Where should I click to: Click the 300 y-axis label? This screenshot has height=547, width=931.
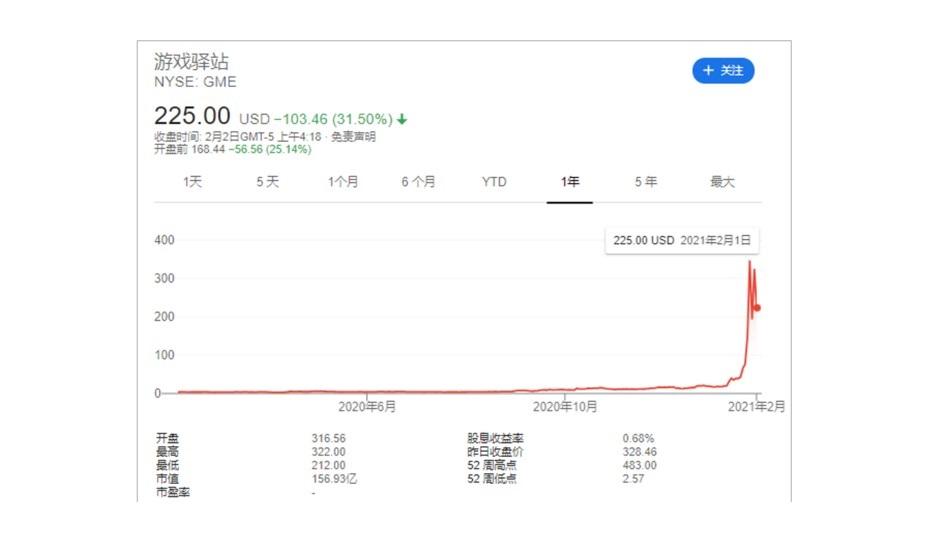click(x=164, y=279)
